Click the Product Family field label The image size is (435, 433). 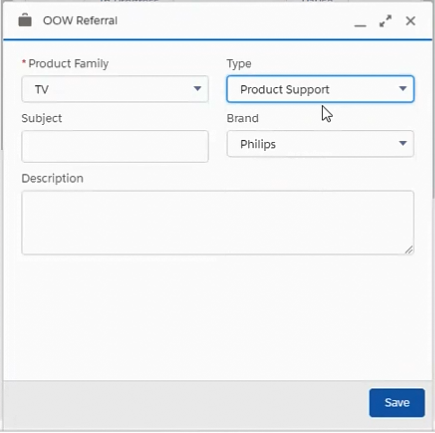click(68, 63)
